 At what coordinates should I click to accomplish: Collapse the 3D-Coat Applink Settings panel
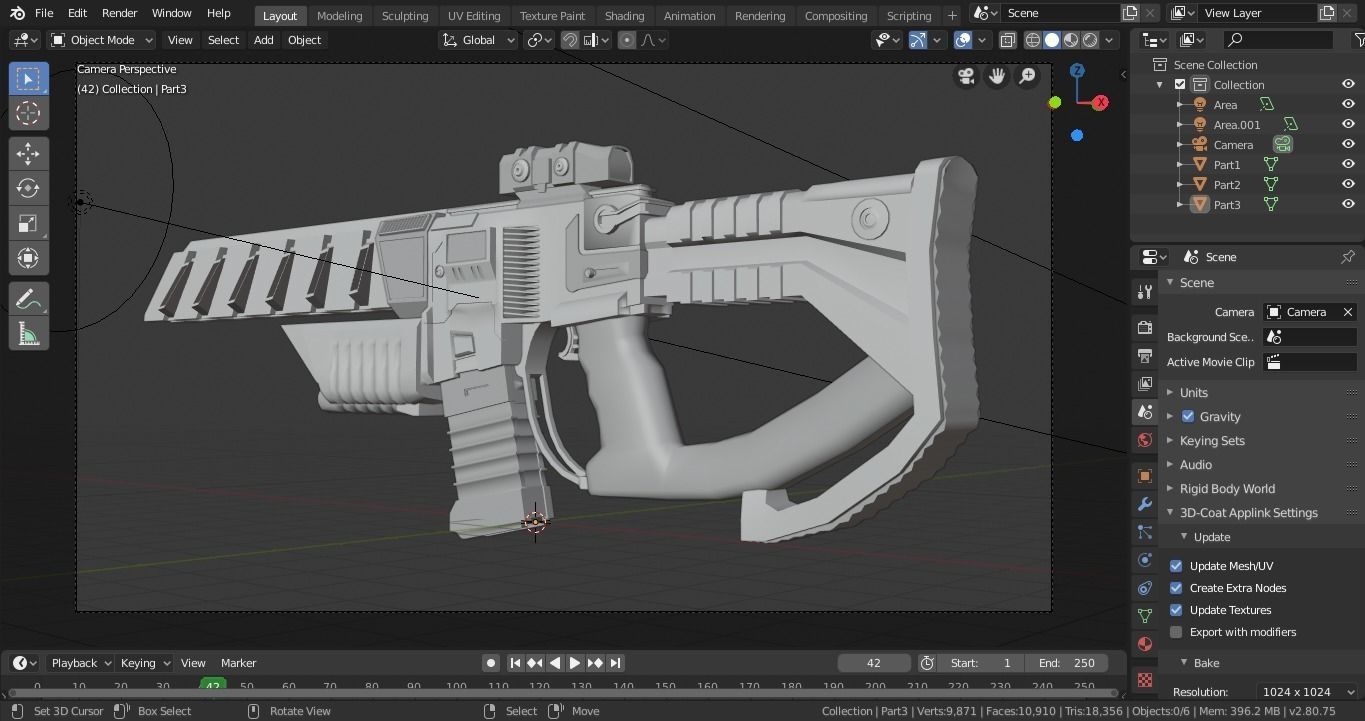[x=1248, y=512]
